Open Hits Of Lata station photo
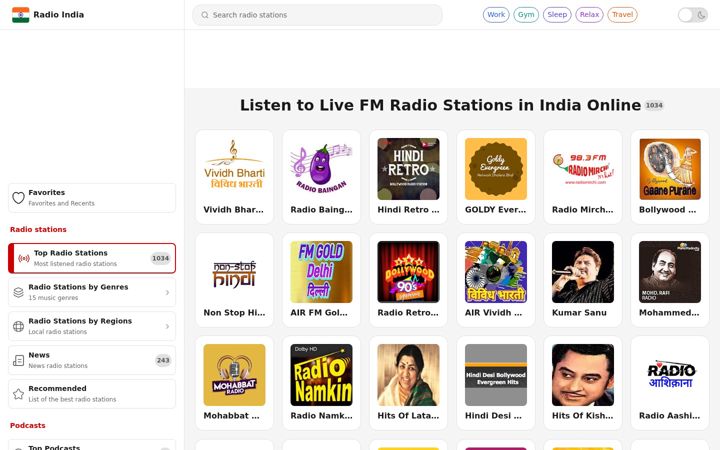Screen dimensions: 720x450 (408, 375)
